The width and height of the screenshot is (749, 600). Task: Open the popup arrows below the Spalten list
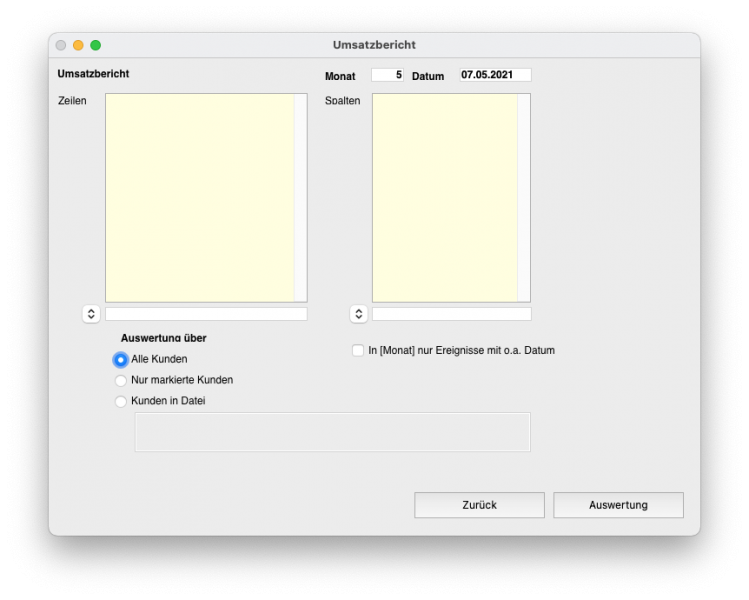point(358,314)
